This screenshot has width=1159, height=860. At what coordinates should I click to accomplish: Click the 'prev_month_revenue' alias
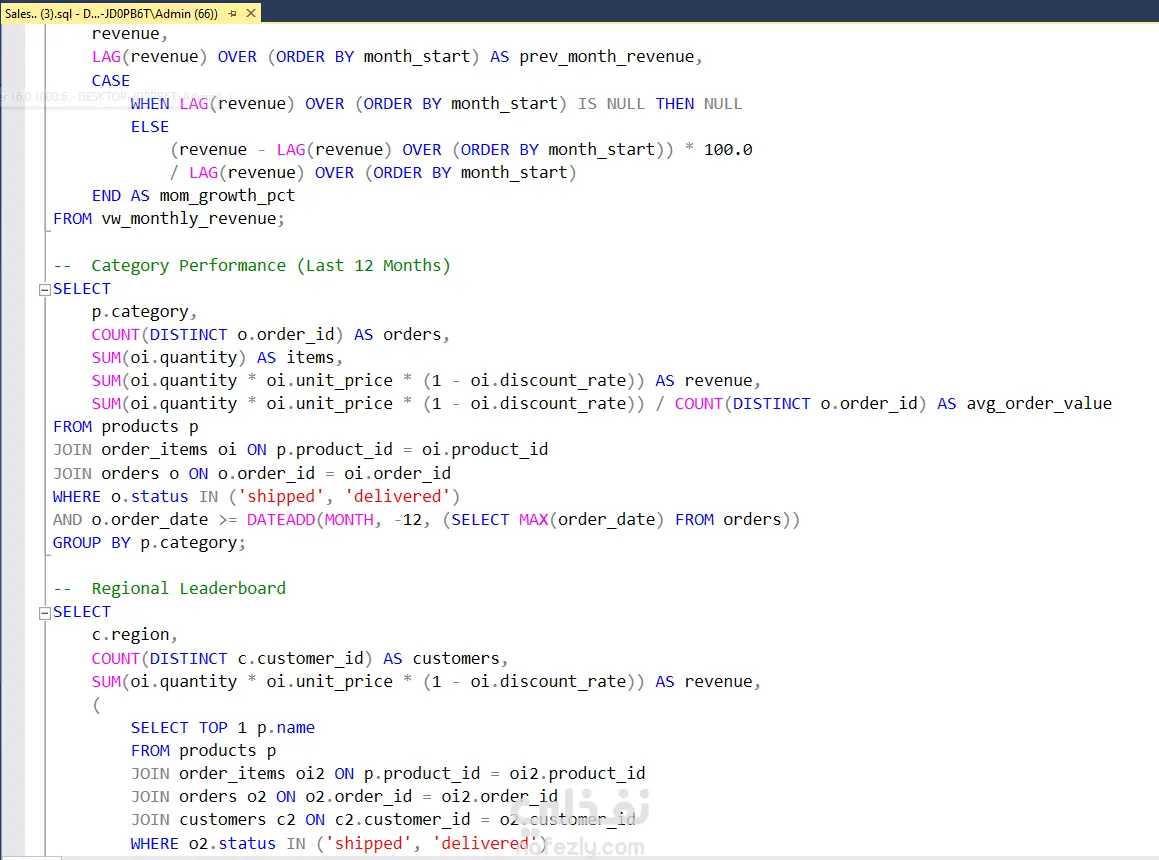click(x=609, y=57)
